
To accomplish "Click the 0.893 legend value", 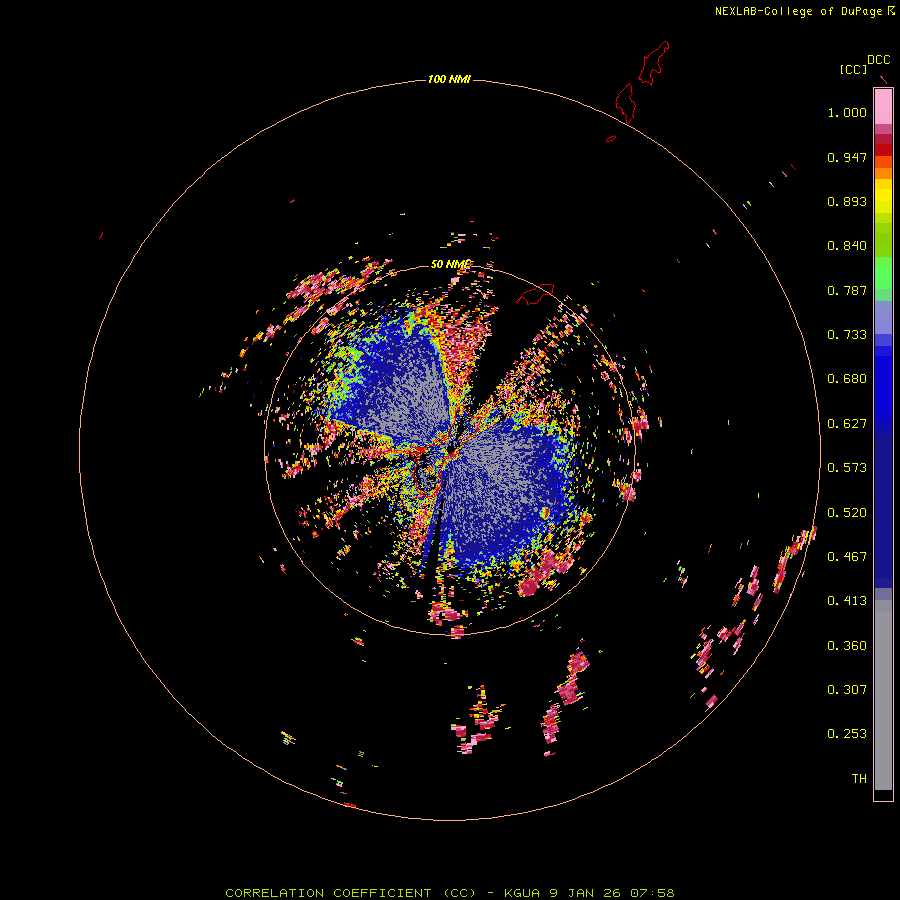I will click(x=847, y=201).
